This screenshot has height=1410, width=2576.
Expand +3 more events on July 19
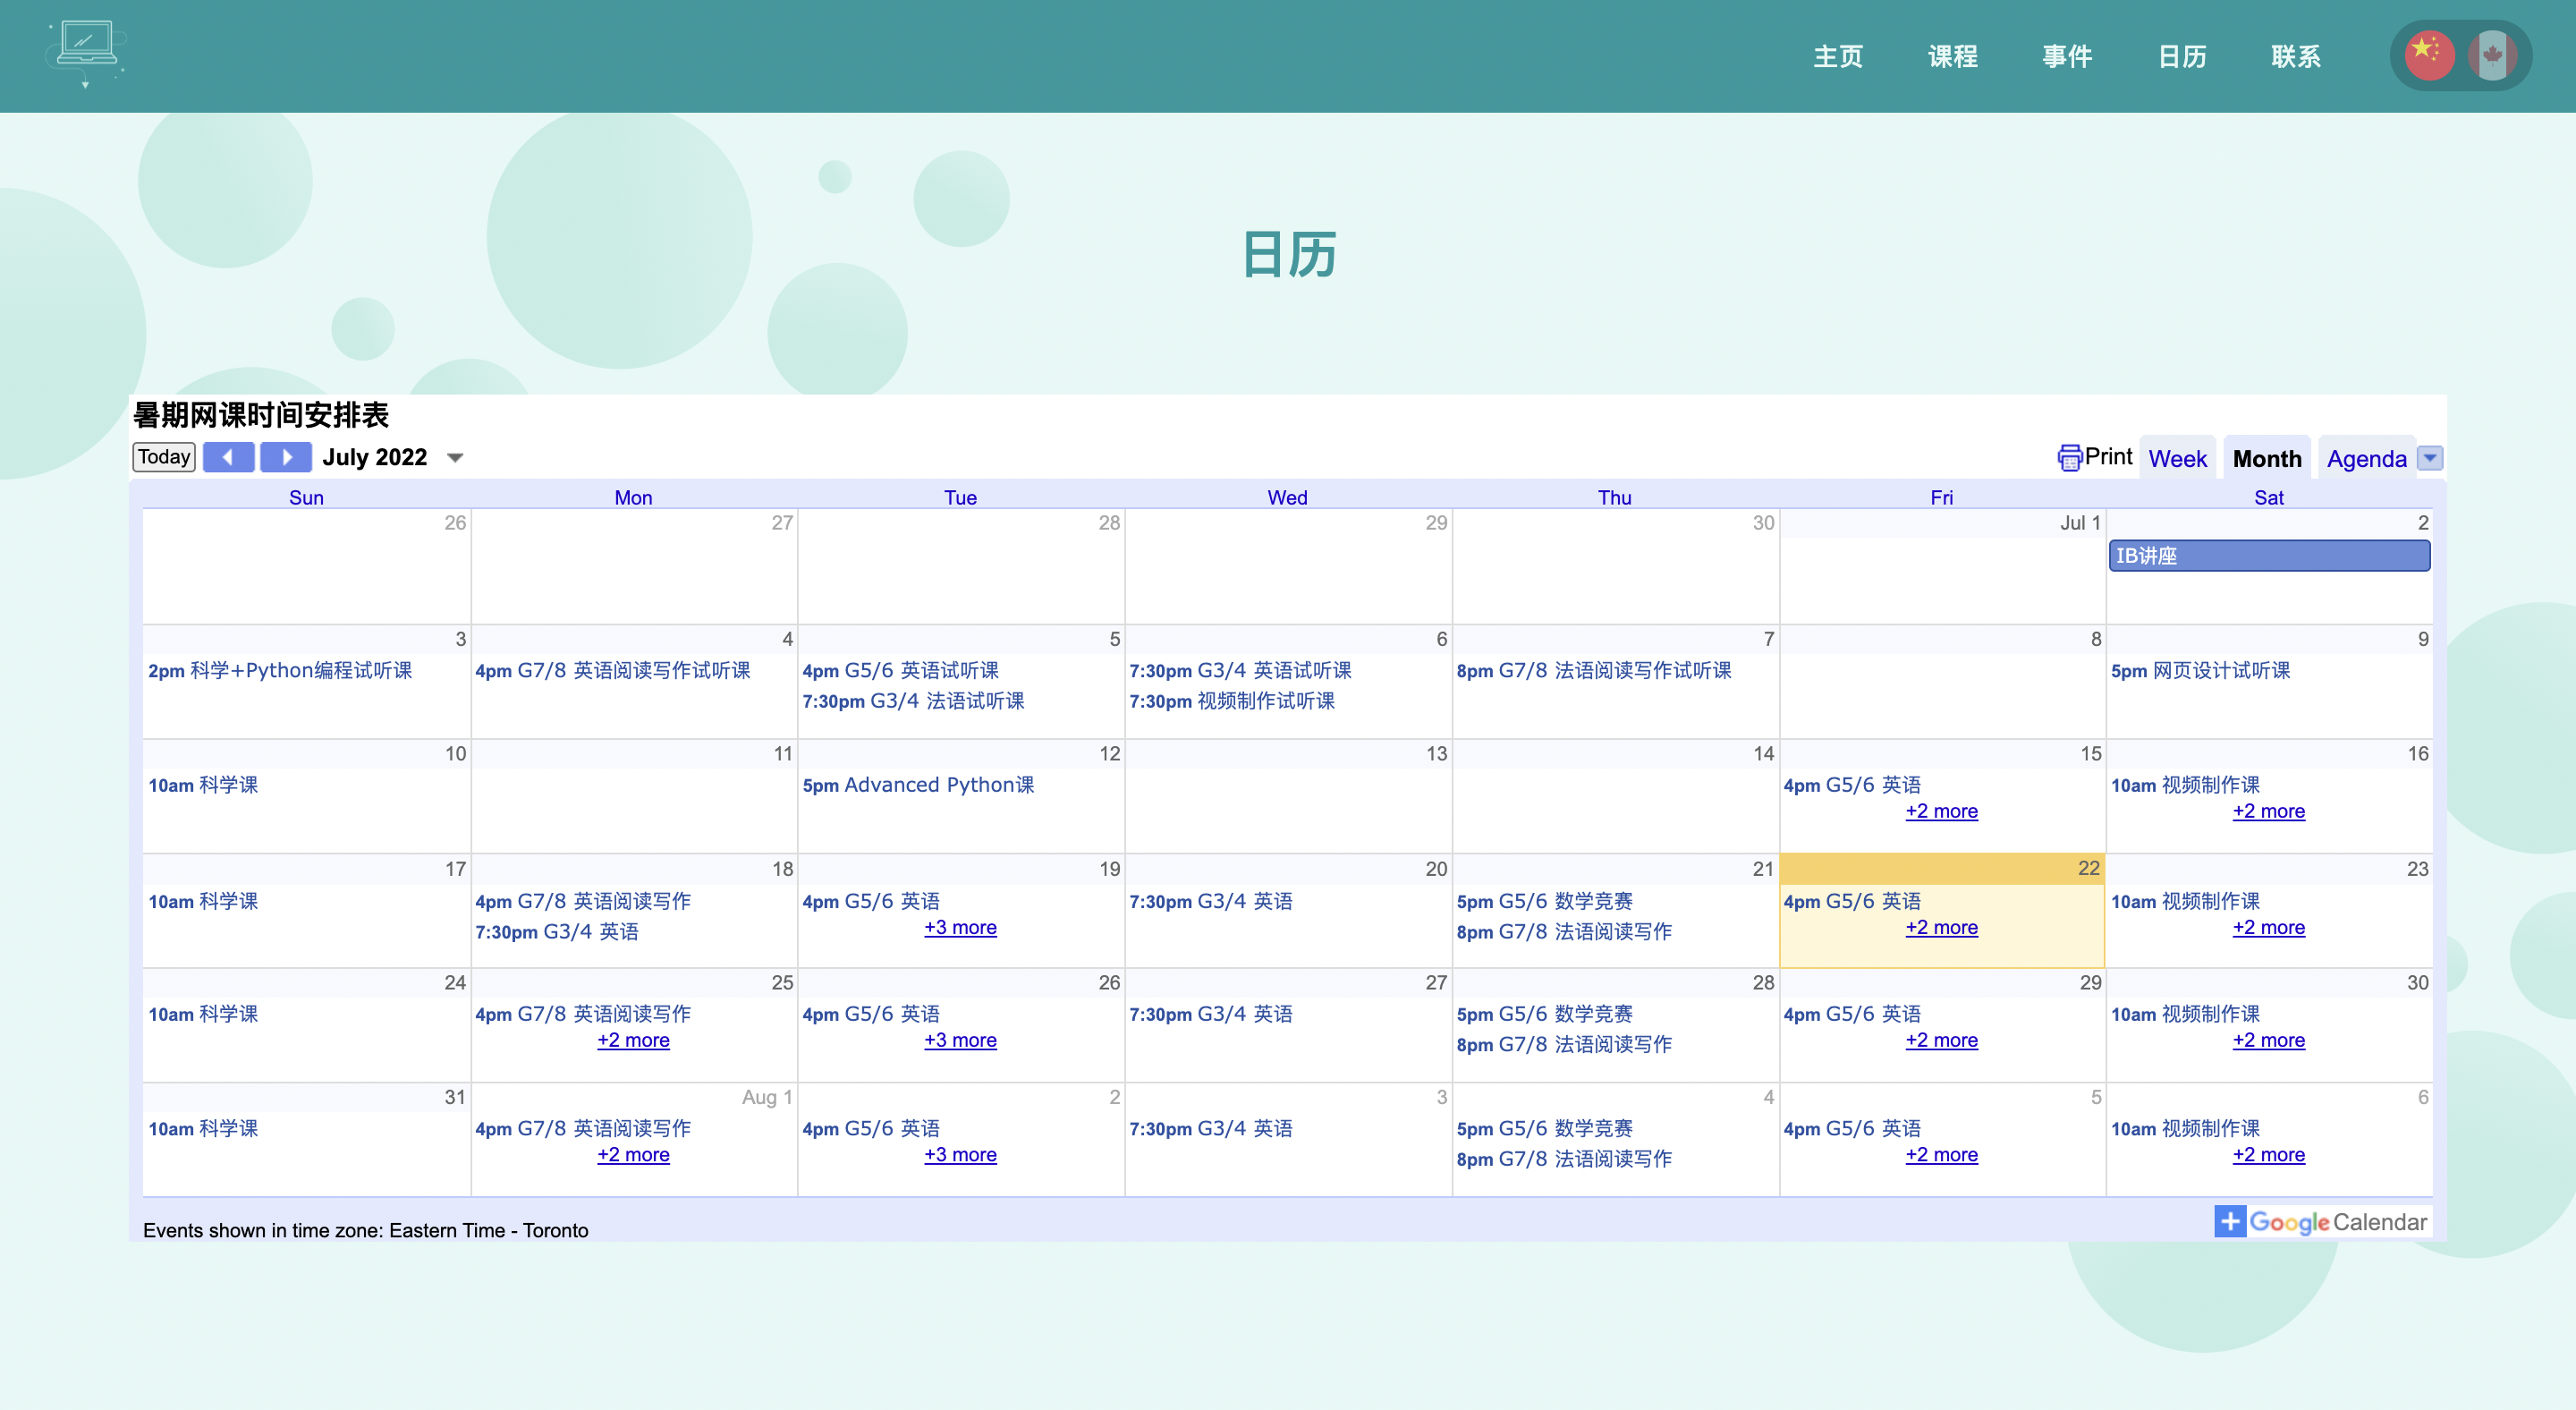pyautogui.click(x=960, y=927)
